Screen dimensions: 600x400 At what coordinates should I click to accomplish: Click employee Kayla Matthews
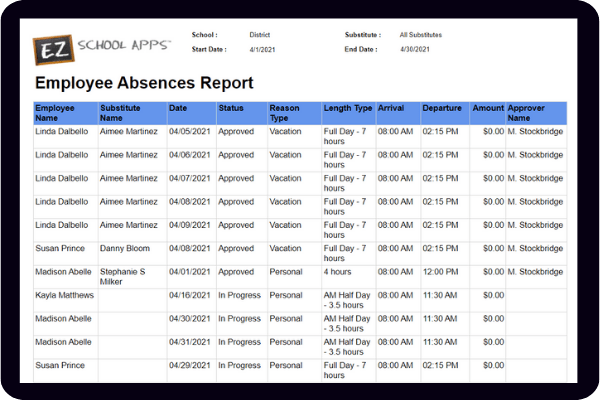pyautogui.click(x=64, y=295)
